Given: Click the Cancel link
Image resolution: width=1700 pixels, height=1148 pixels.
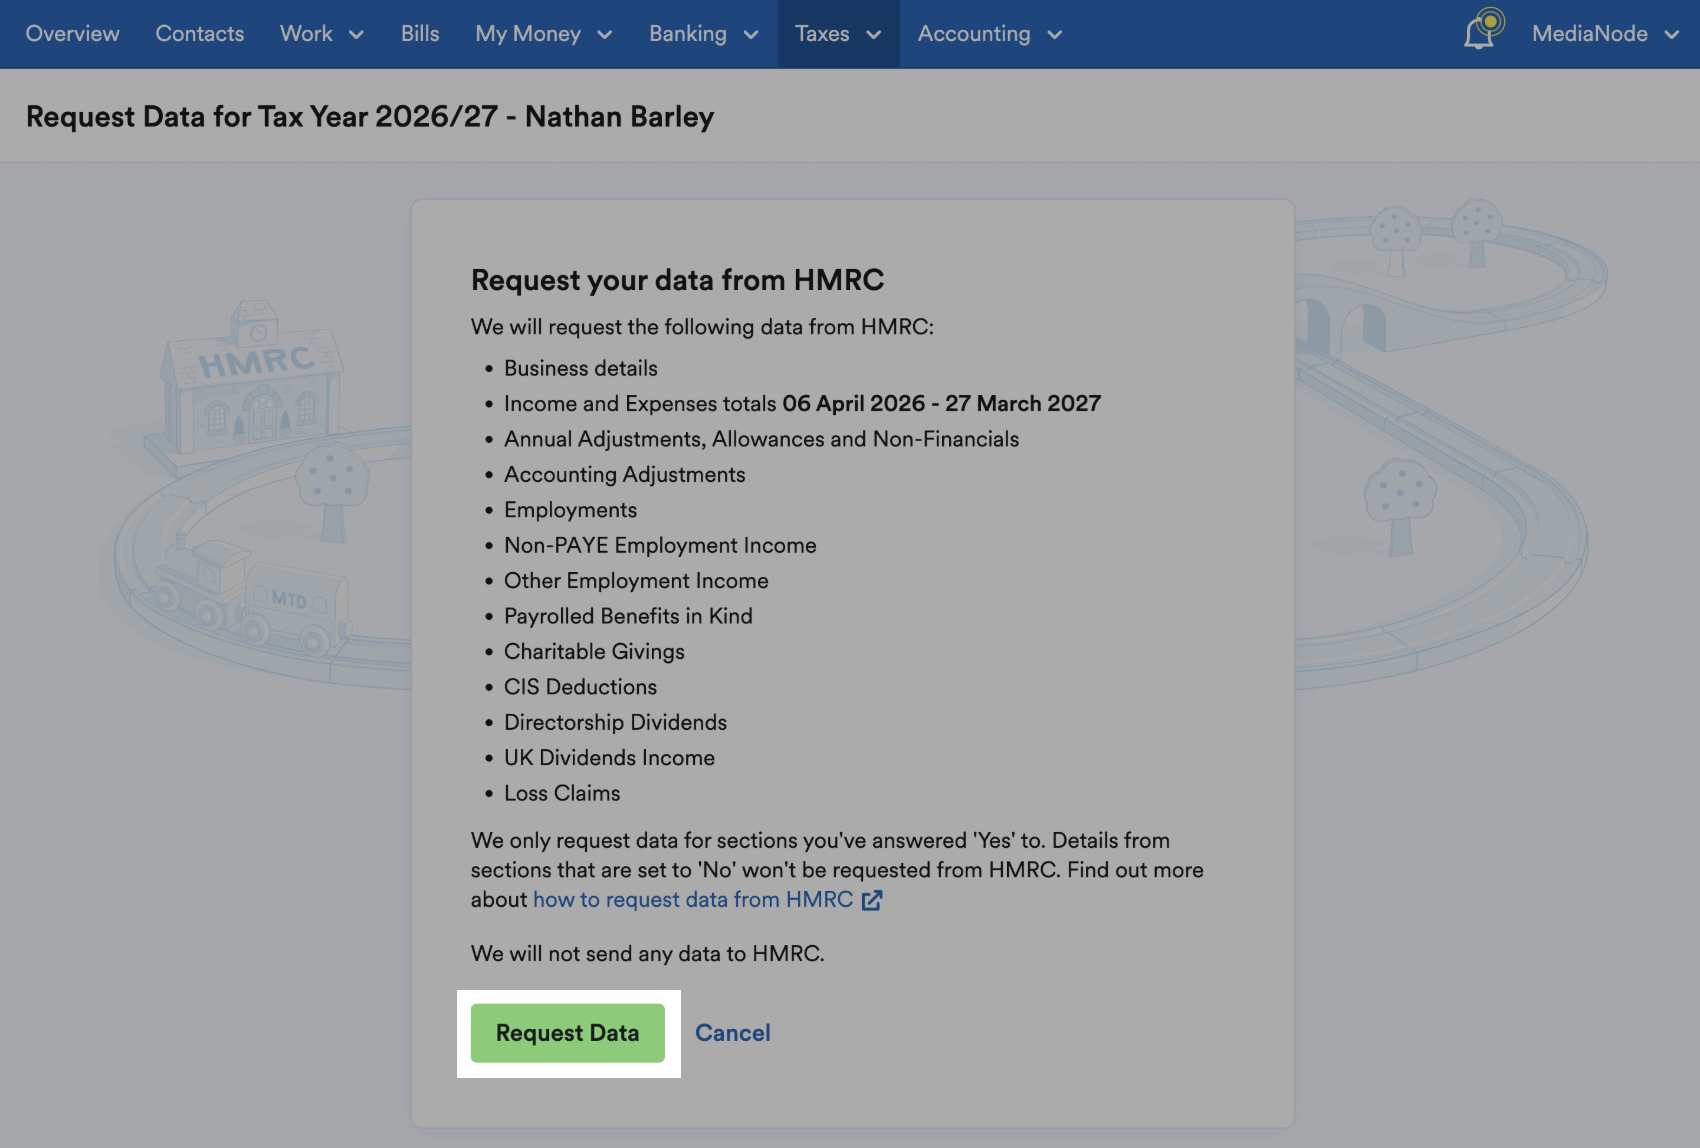Looking at the screenshot, I should pyautogui.click(x=733, y=1033).
